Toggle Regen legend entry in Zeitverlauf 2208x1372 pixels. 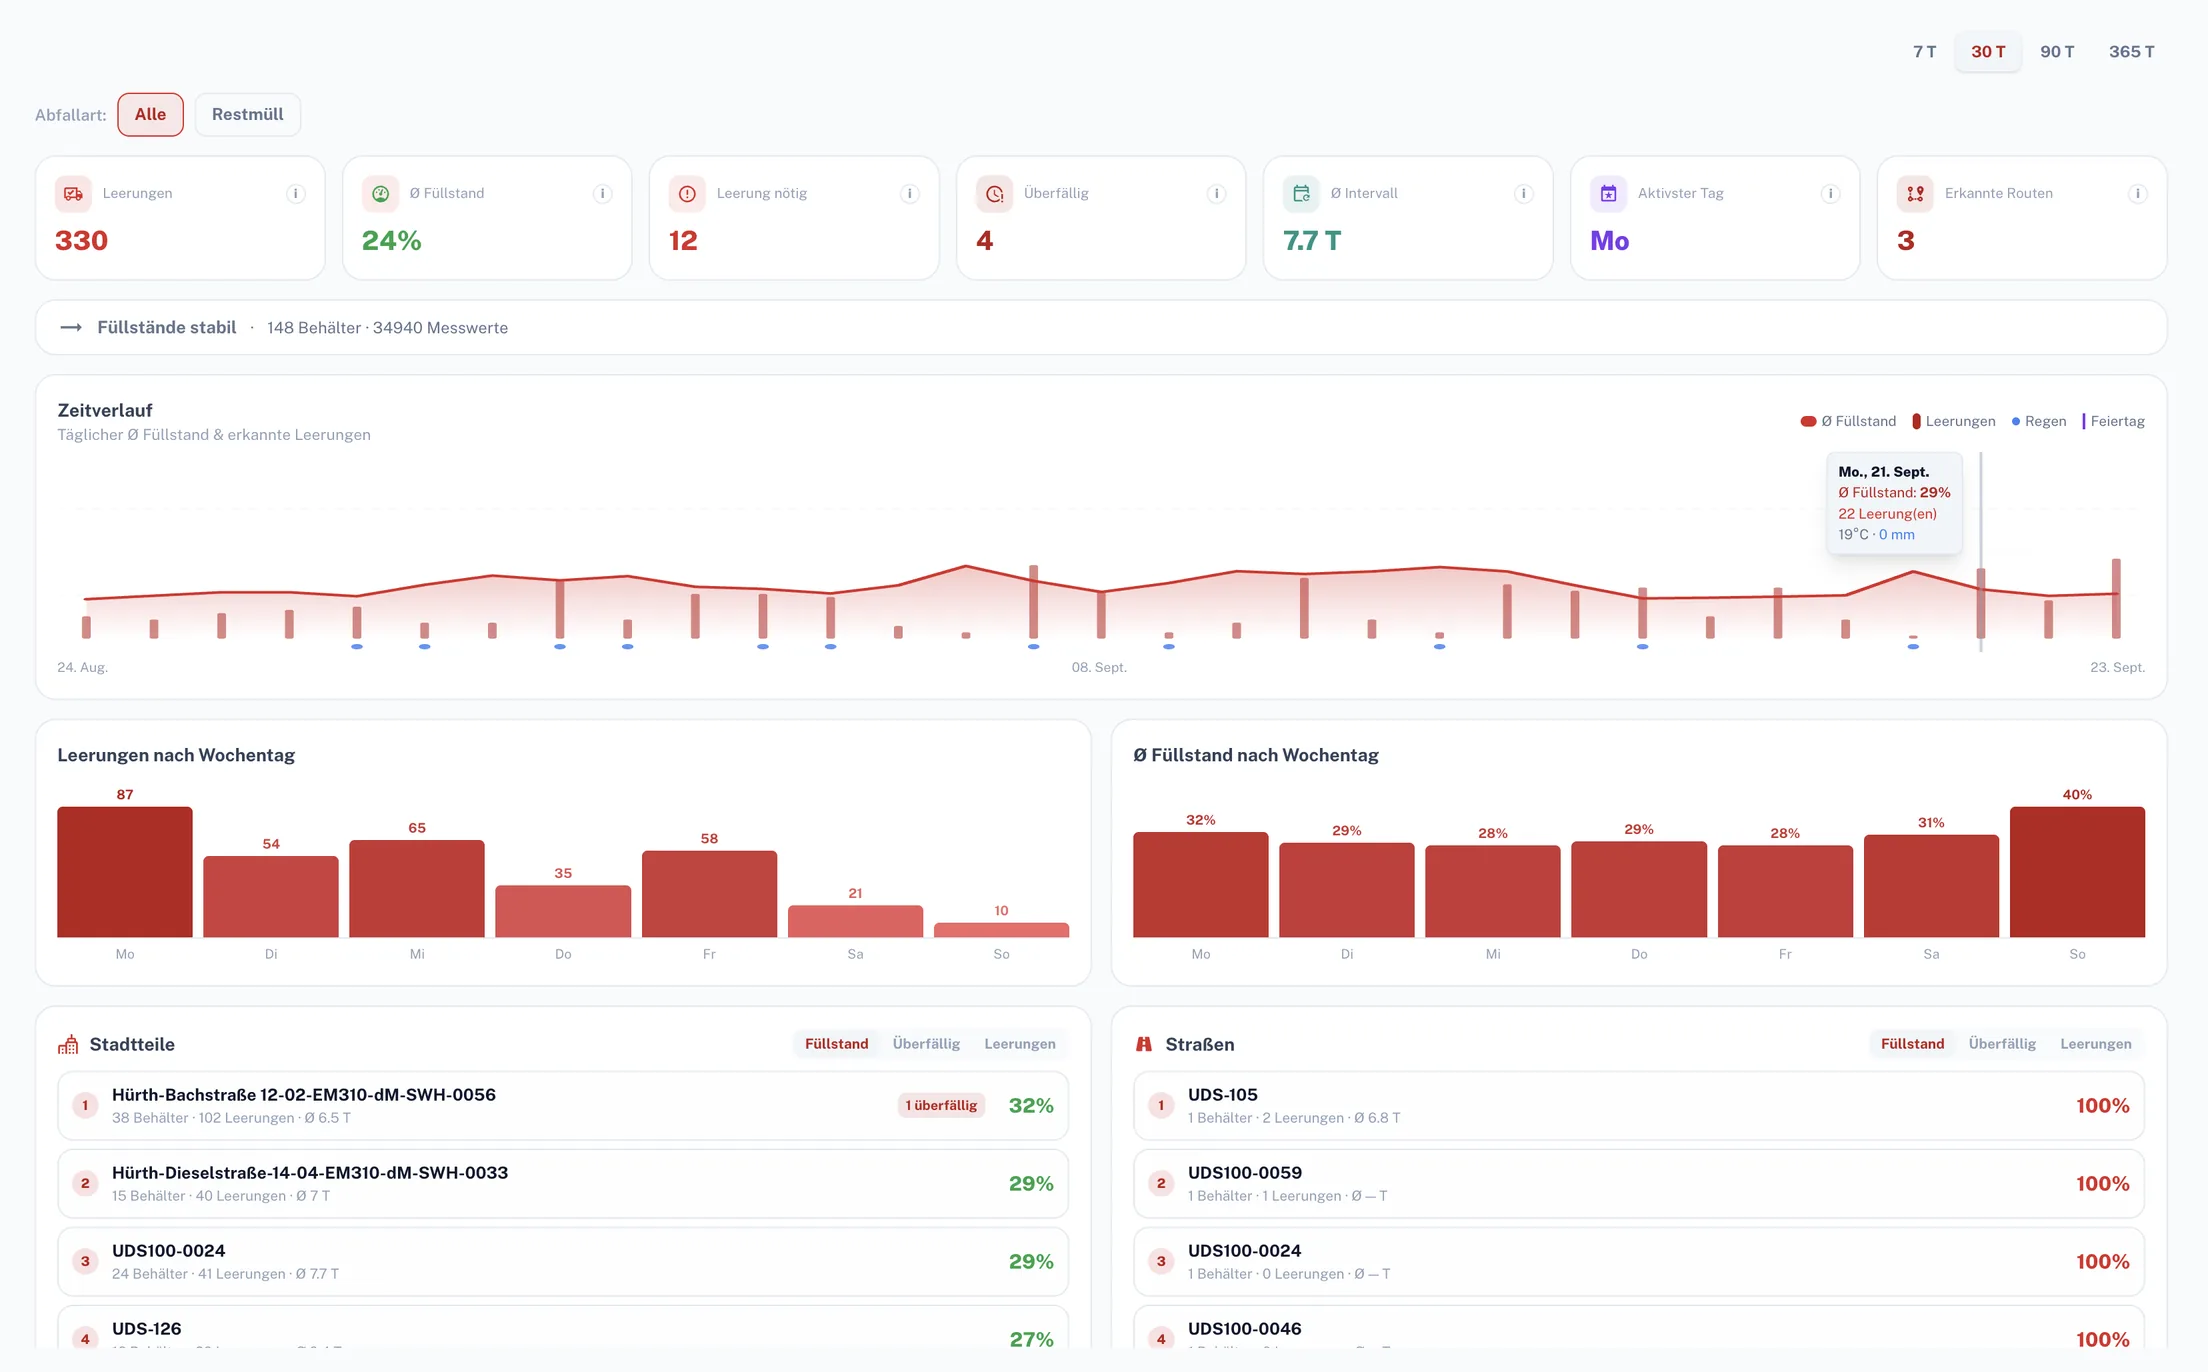click(x=2038, y=422)
